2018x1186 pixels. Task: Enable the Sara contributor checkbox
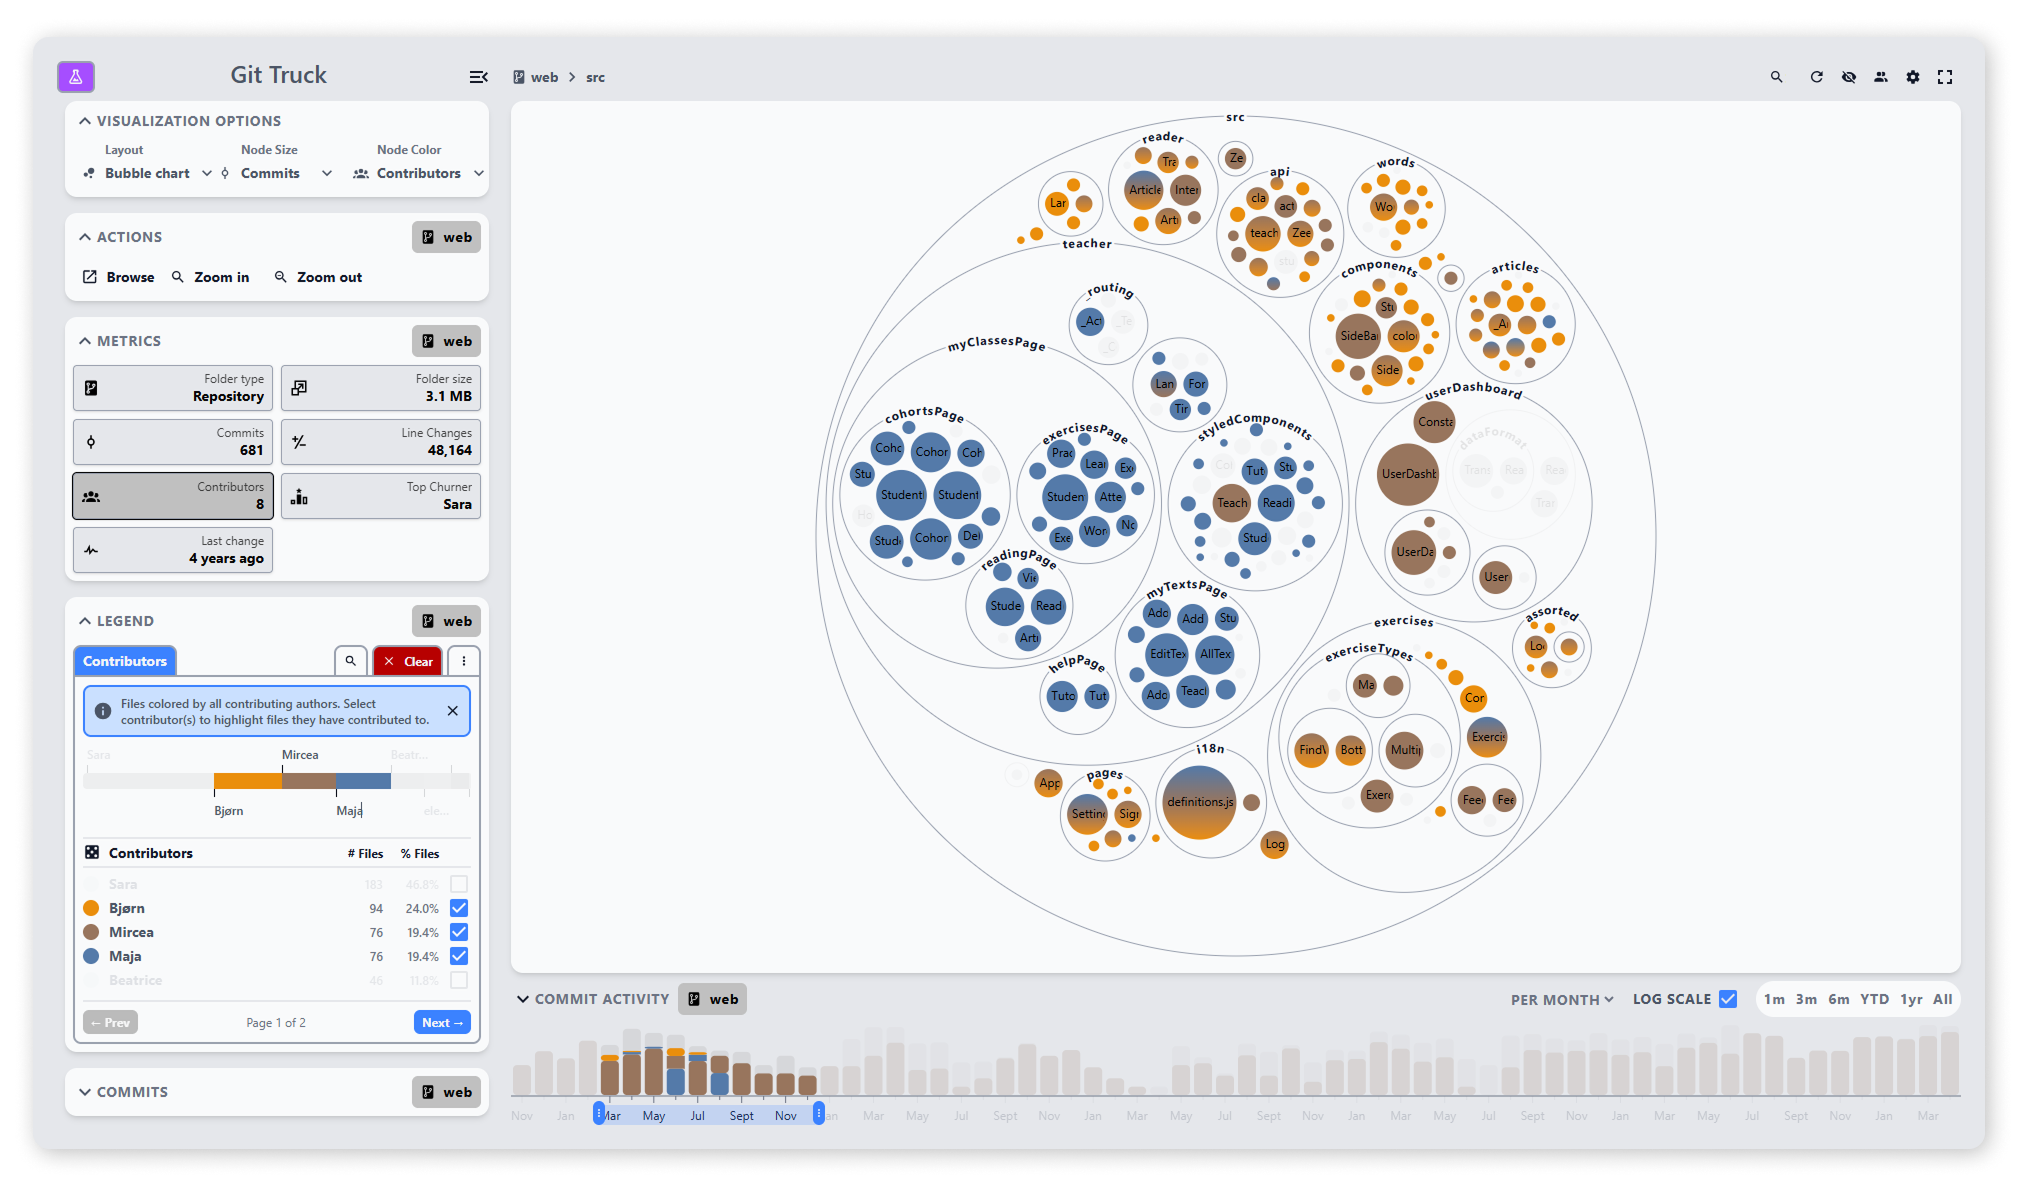459,884
